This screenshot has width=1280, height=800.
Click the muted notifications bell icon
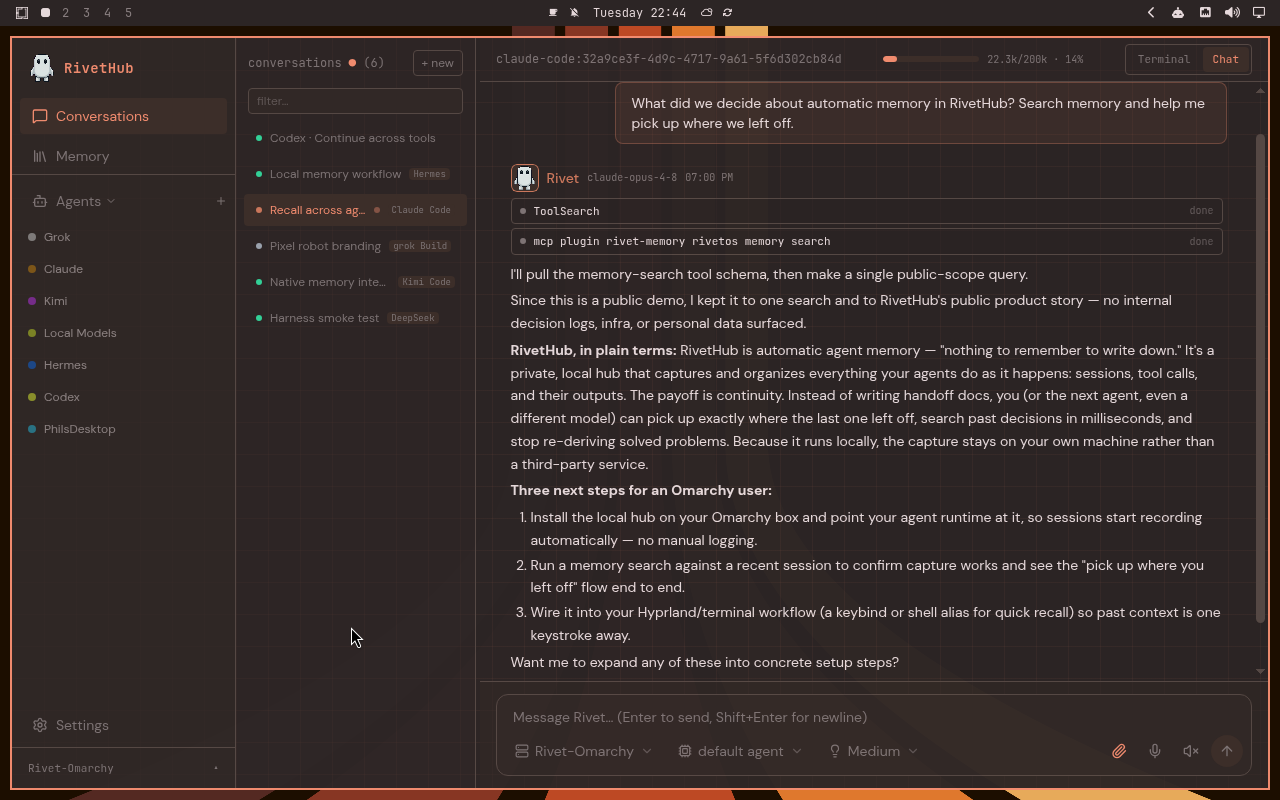(x=575, y=13)
